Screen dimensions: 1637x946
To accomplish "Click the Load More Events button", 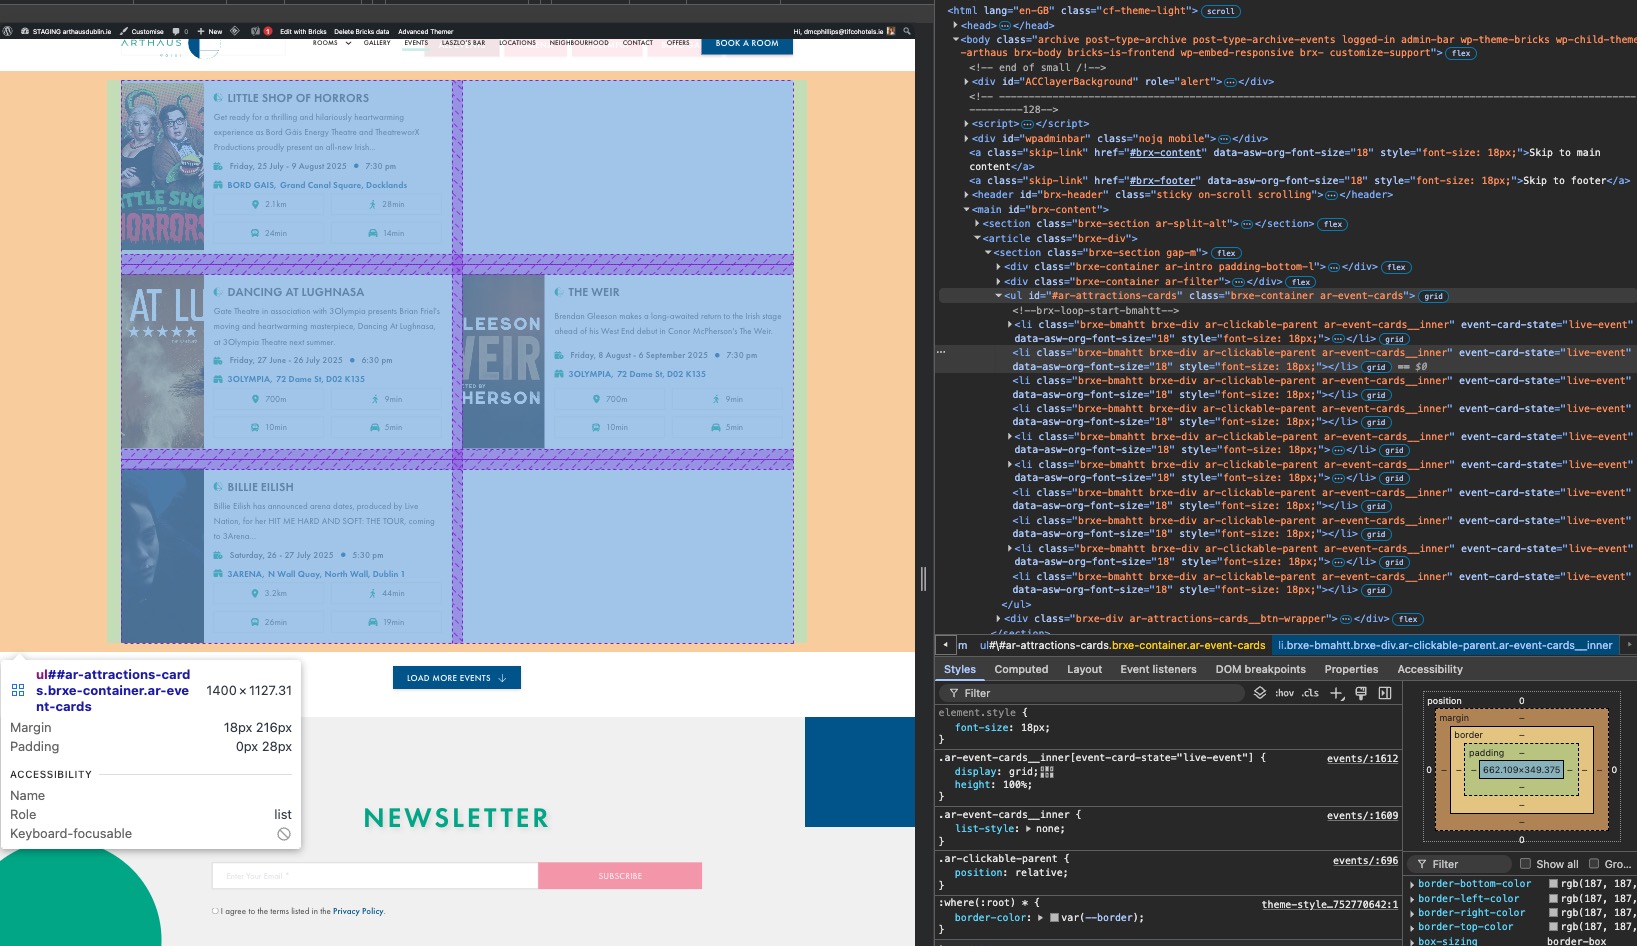I will point(456,678).
